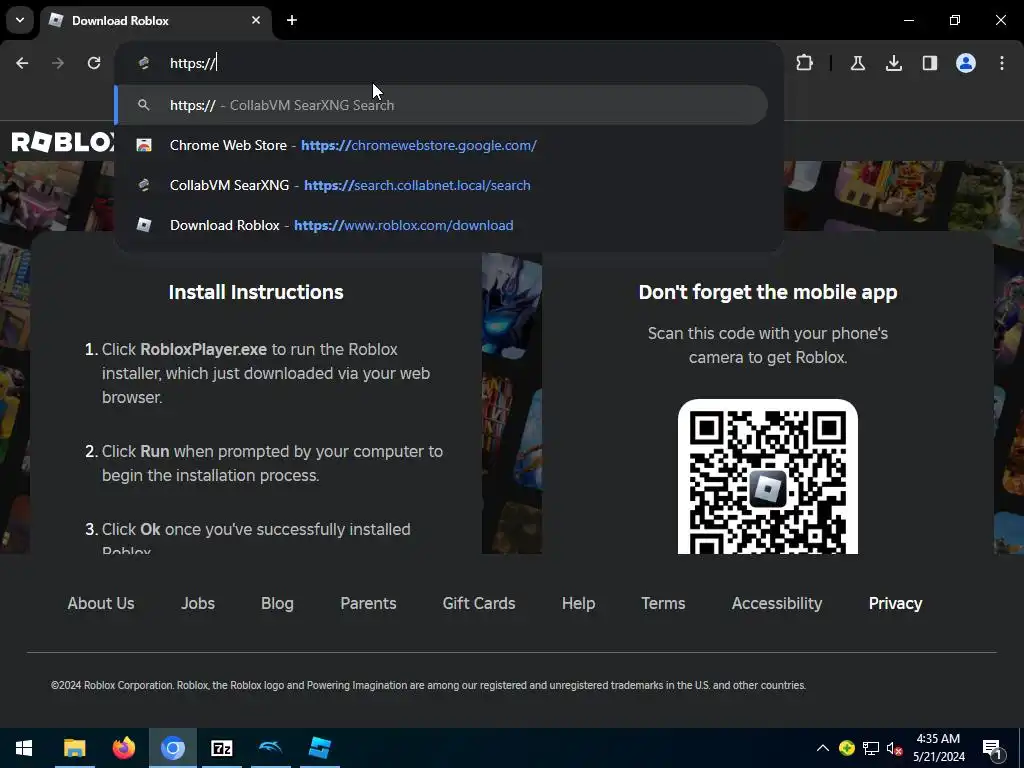Image resolution: width=1024 pixels, height=768 pixels.
Task: Toggle the side panel icon
Action: 930,63
